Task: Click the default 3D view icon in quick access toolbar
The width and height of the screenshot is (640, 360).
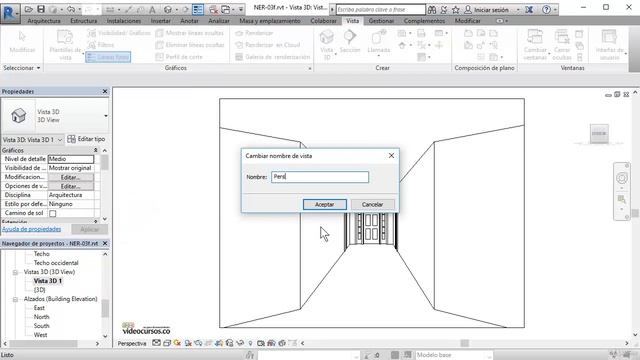Action: [167, 9]
